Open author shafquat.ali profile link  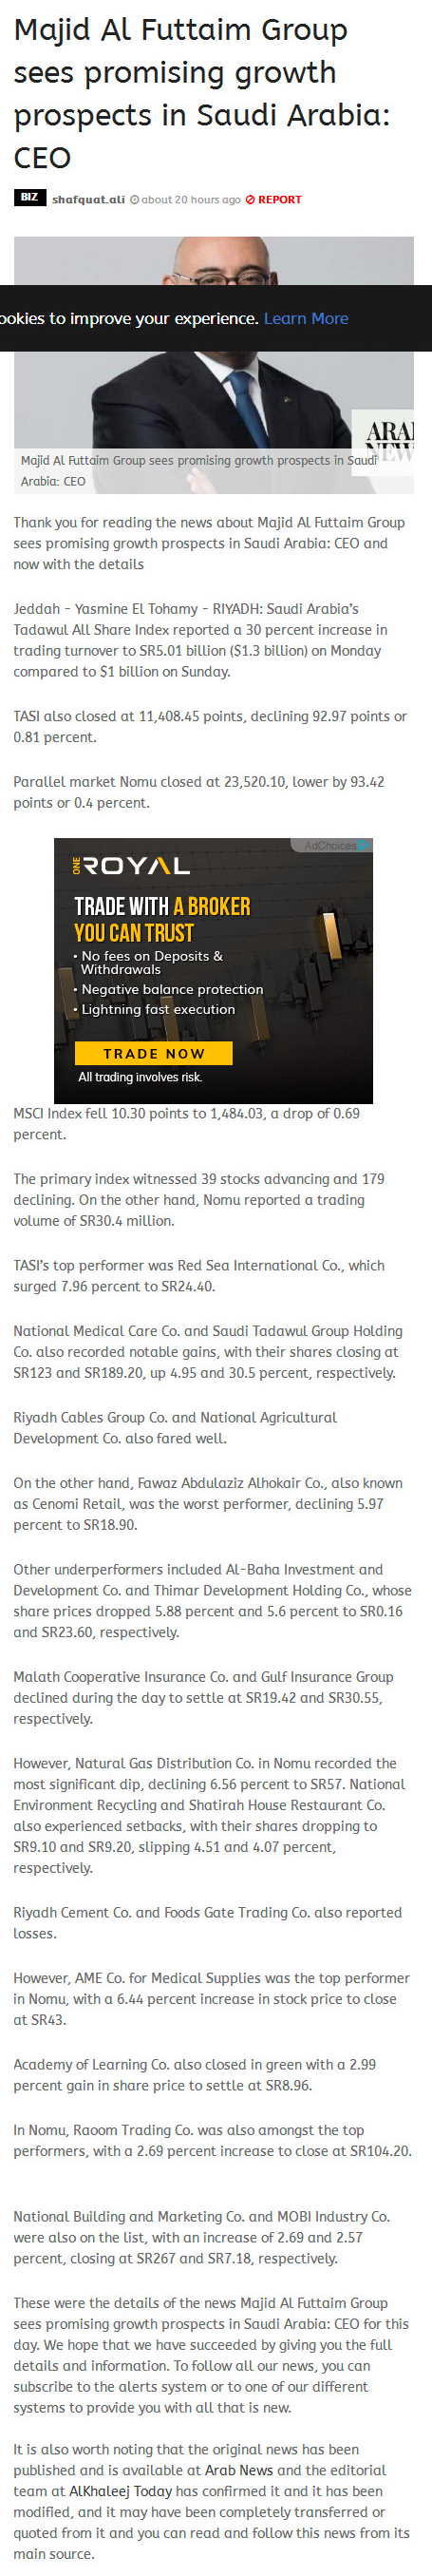point(88,199)
